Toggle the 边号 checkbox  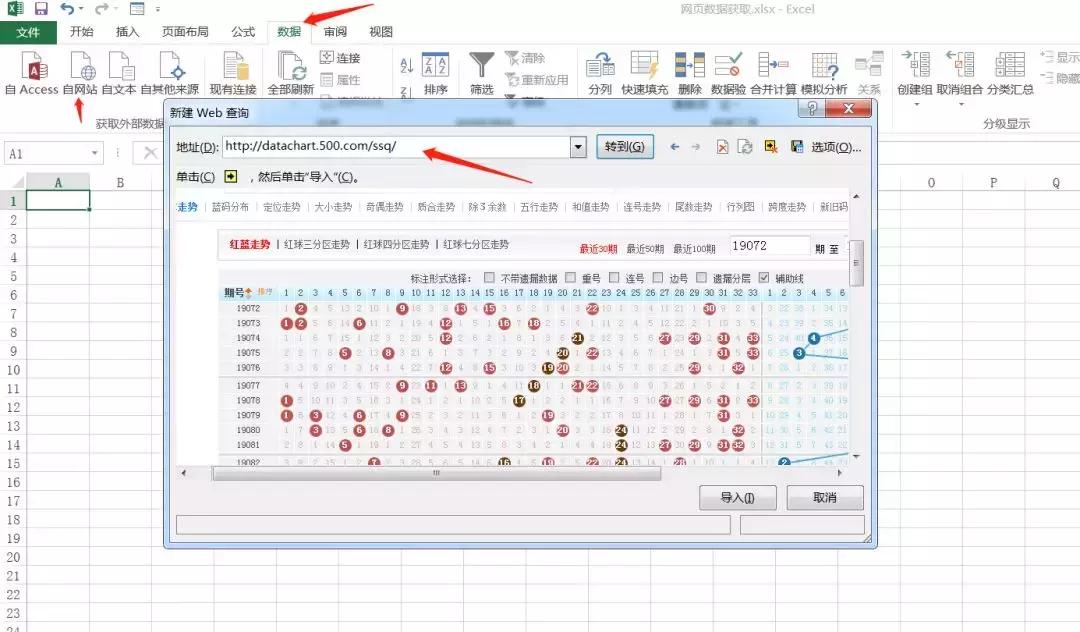click(x=658, y=277)
